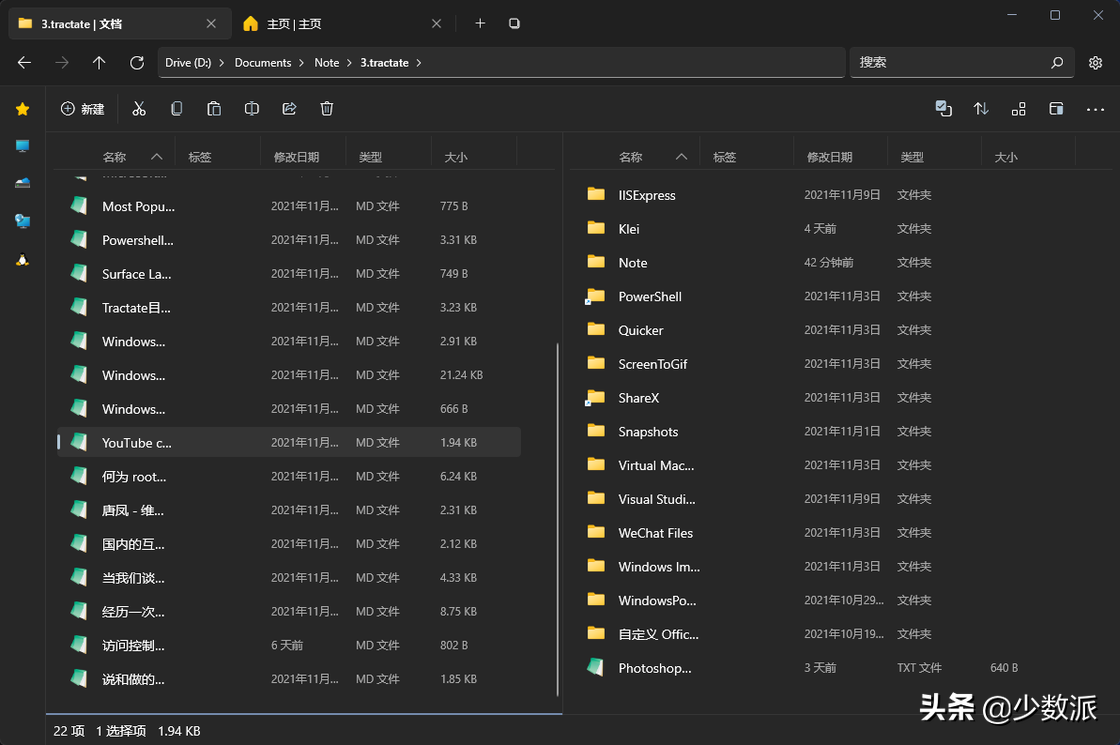
Task: Toggle the layout view pane icon
Action: tap(1056, 109)
